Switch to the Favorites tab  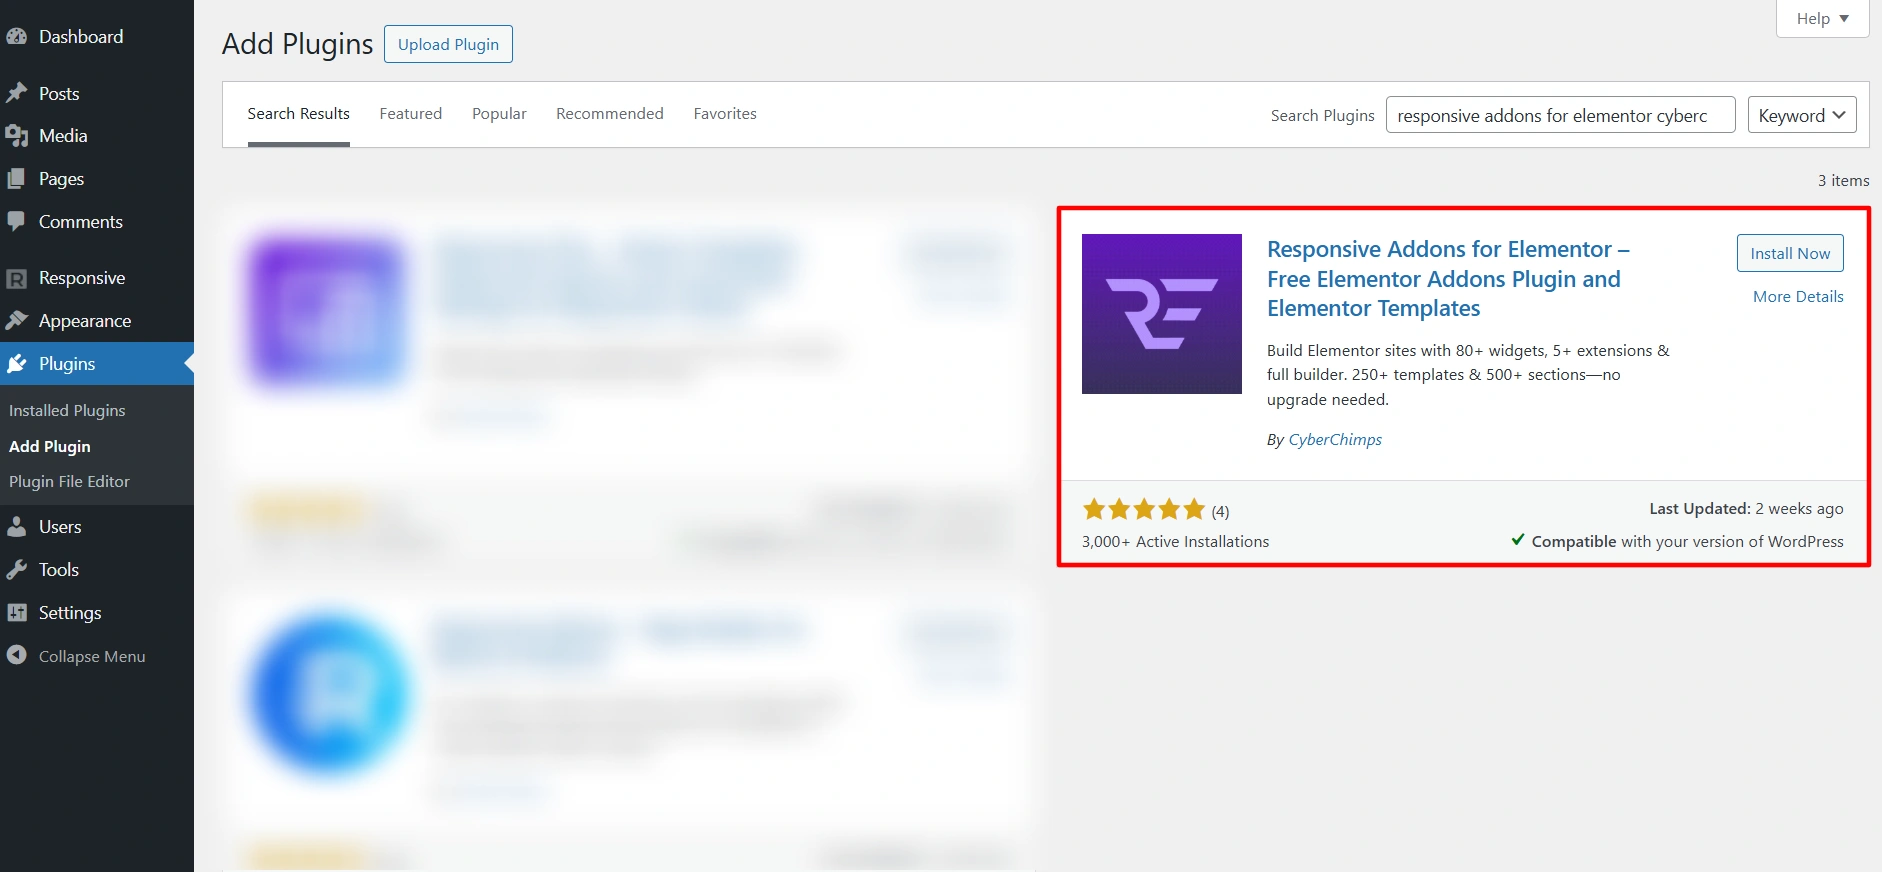click(725, 114)
